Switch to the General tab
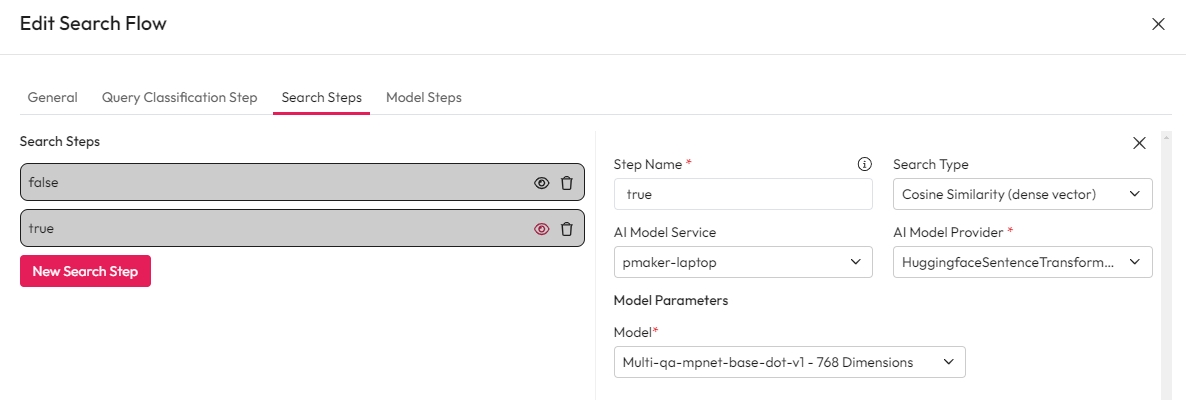 [52, 98]
